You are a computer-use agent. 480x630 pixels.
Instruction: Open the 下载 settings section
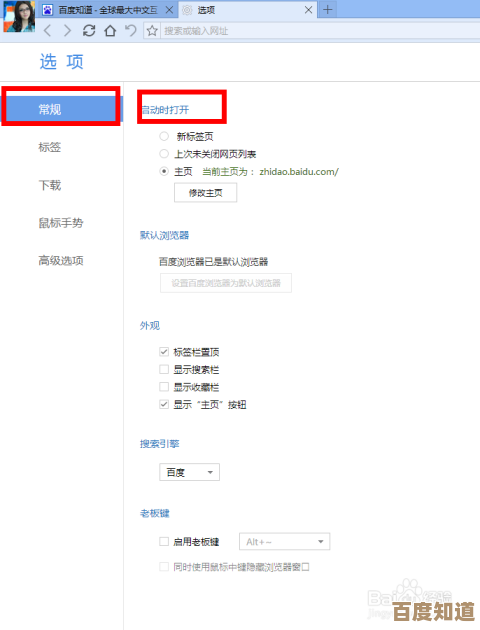pyautogui.click(x=50, y=185)
